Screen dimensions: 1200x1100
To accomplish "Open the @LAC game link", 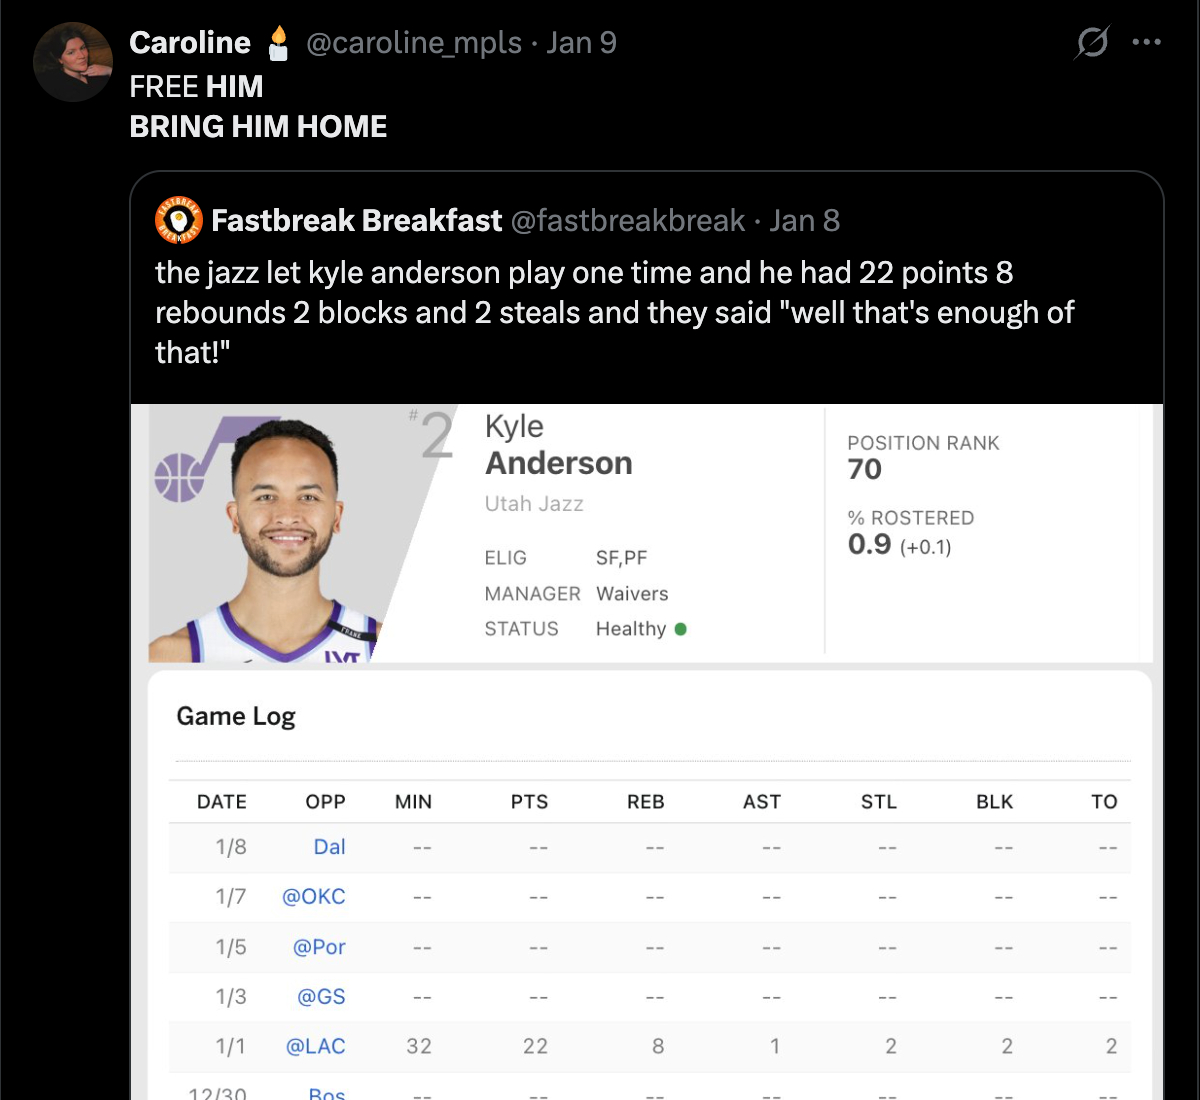I will point(316,1046).
